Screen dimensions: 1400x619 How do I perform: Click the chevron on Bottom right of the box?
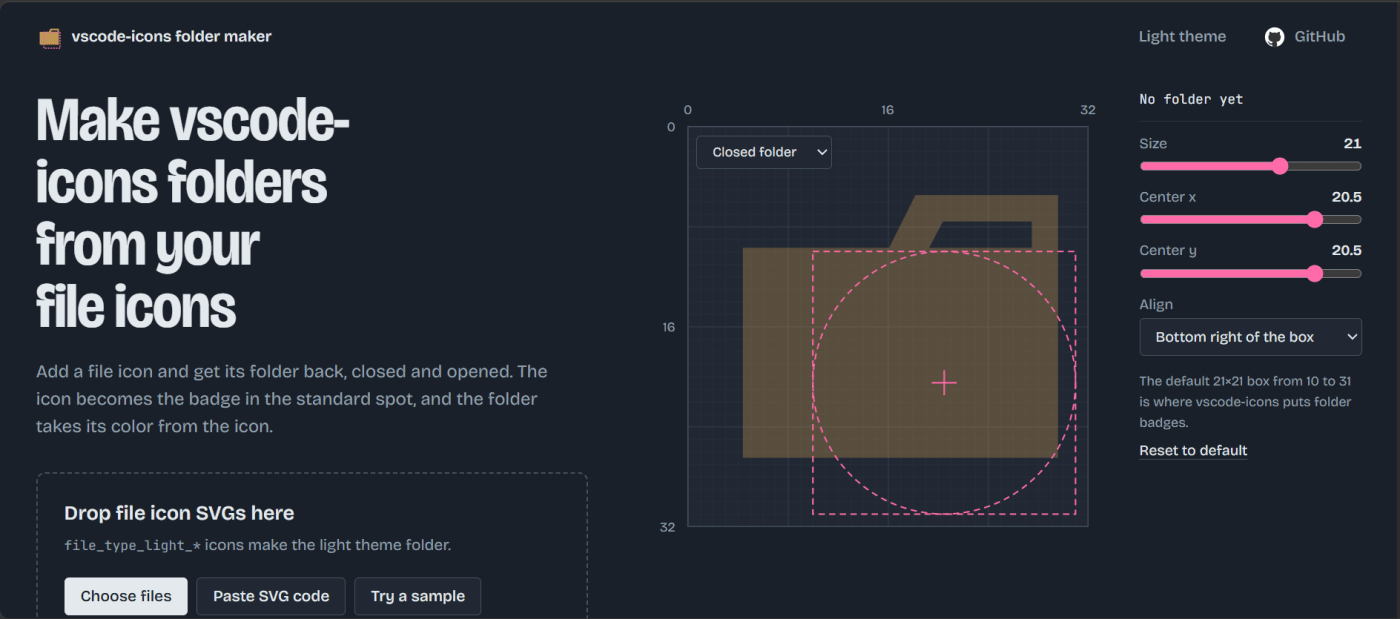click(x=1352, y=337)
